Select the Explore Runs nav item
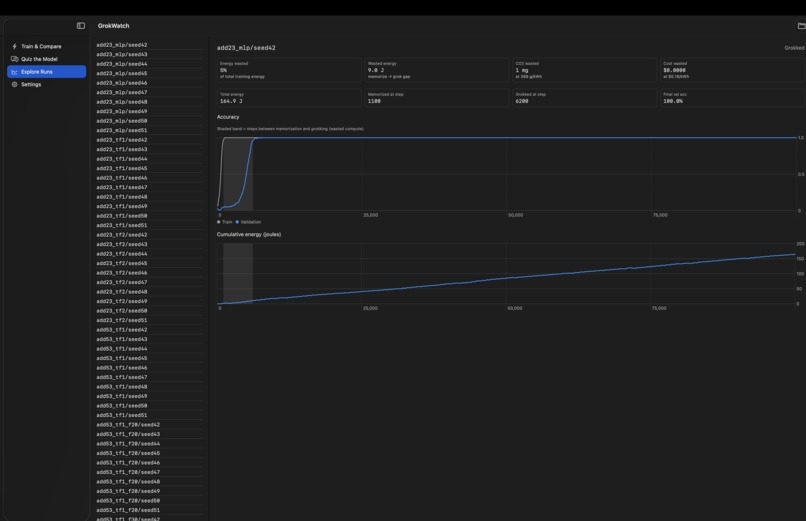The width and height of the screenshot is (806, 521). [x=47, y=72]
